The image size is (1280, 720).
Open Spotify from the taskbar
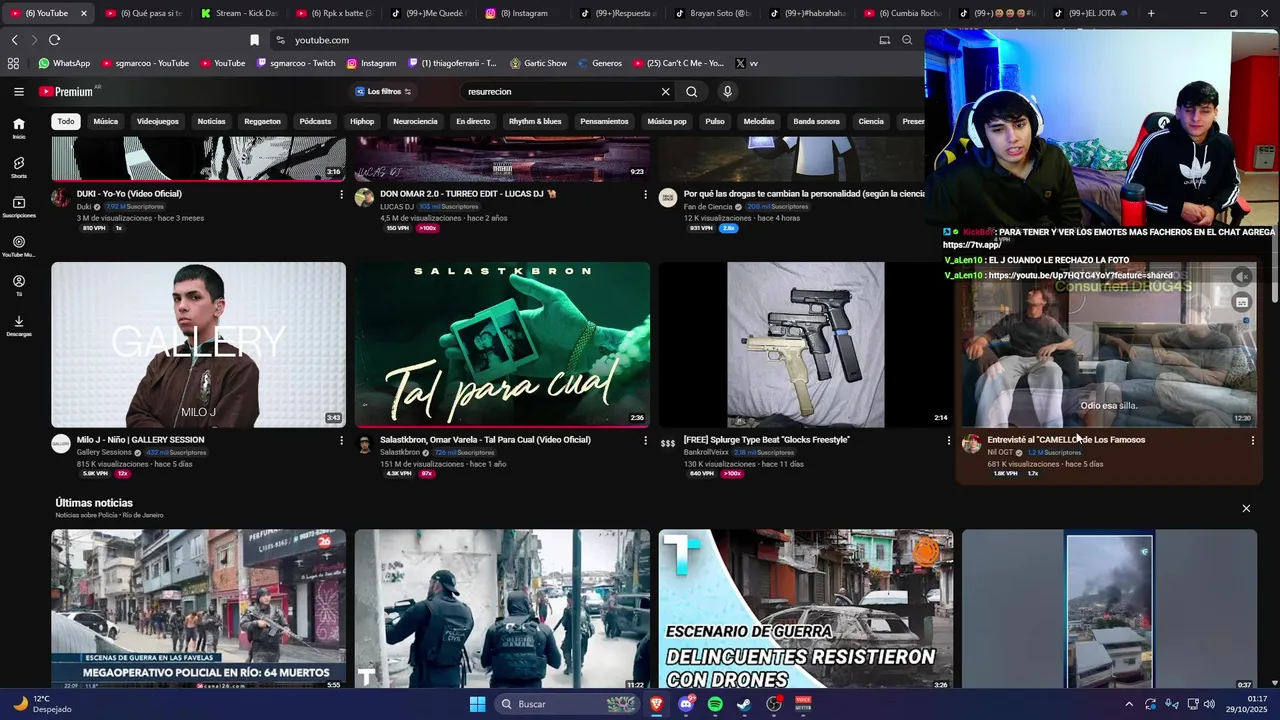tap(715, 704)
